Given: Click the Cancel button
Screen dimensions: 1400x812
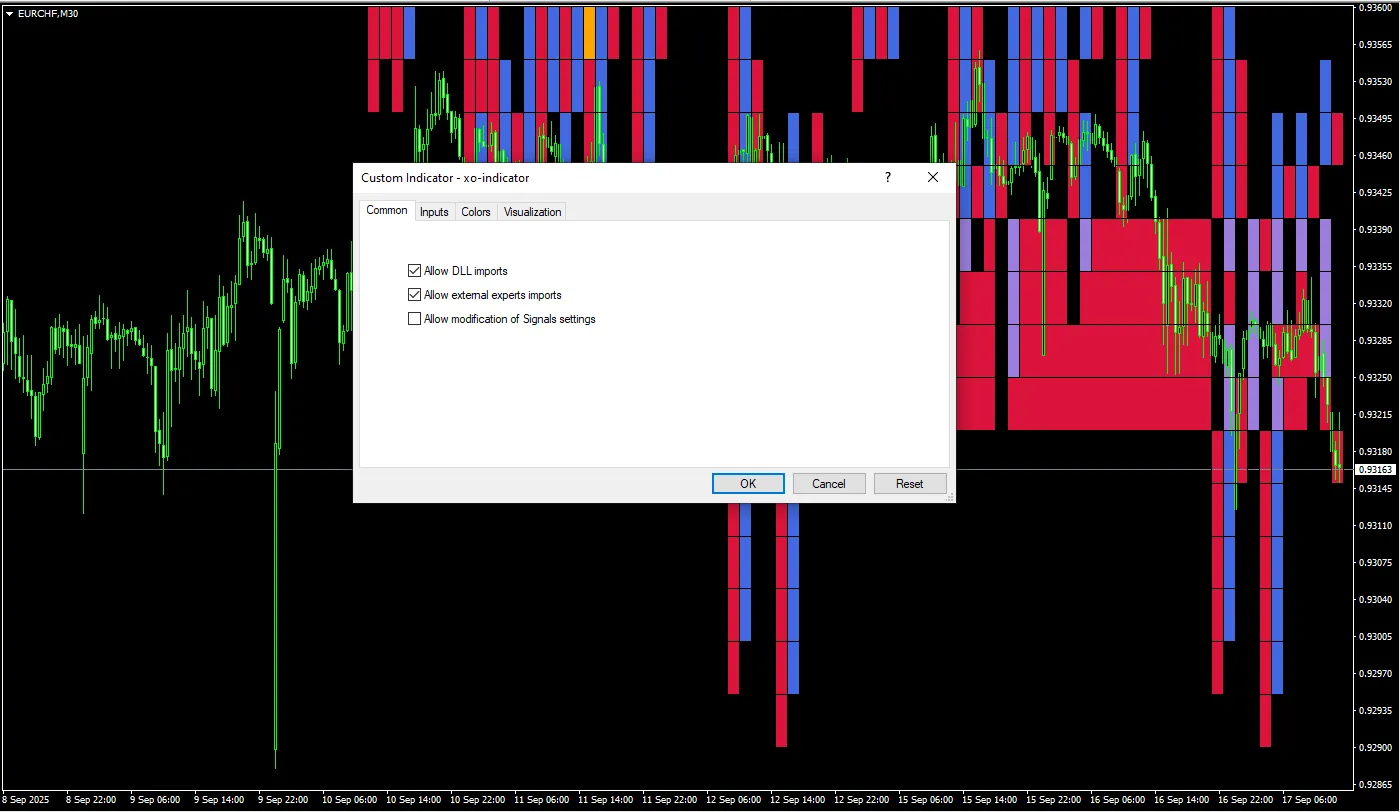Looking at the screenshot, I should (x=828, y=484).
